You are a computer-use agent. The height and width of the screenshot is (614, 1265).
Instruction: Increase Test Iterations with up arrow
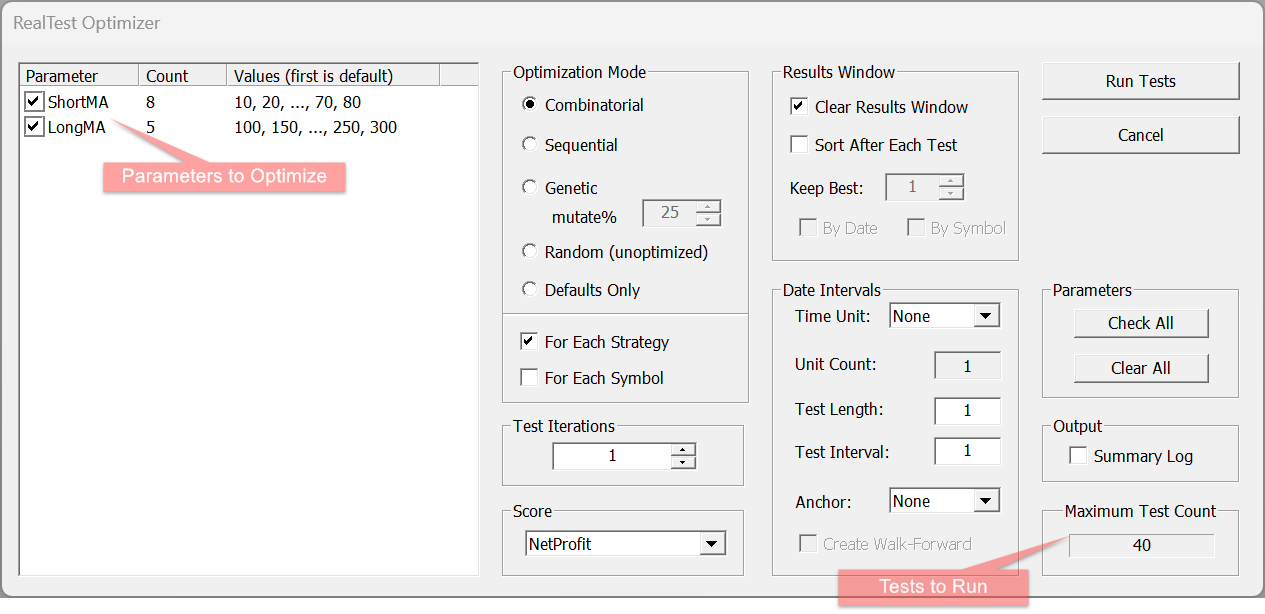[x=683, y=450]
